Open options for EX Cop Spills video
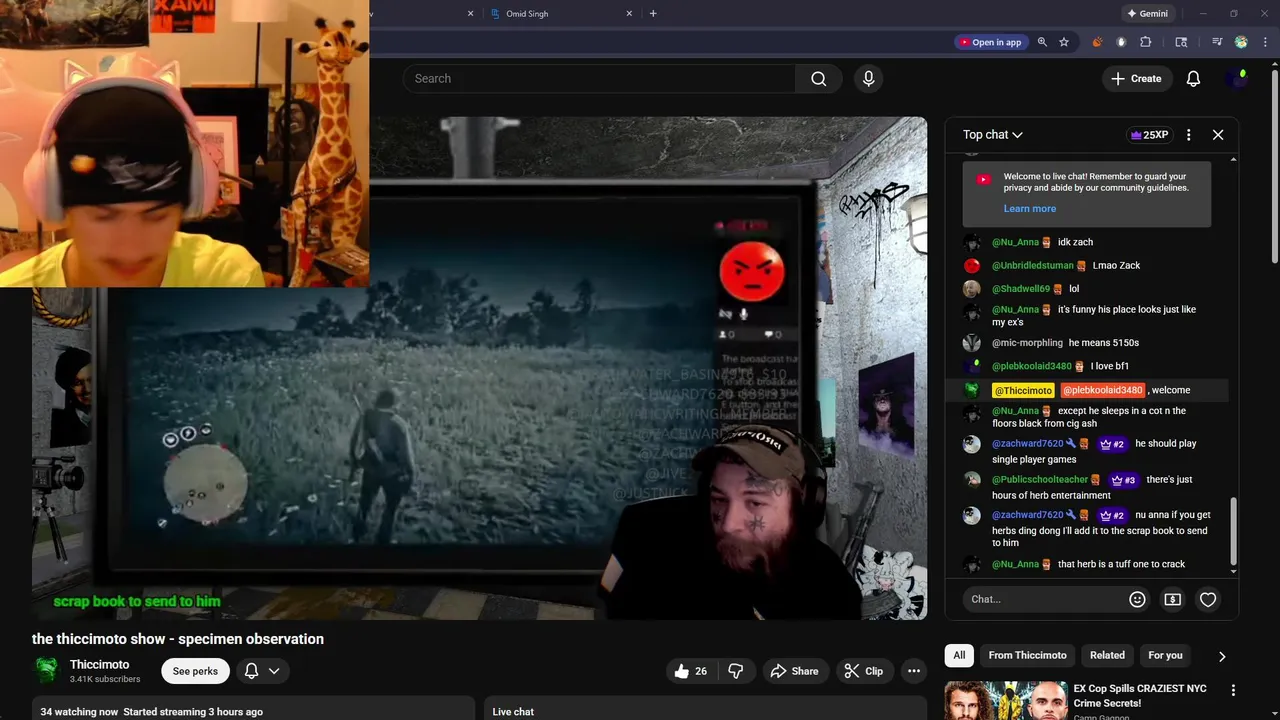 click(1233, 690)
